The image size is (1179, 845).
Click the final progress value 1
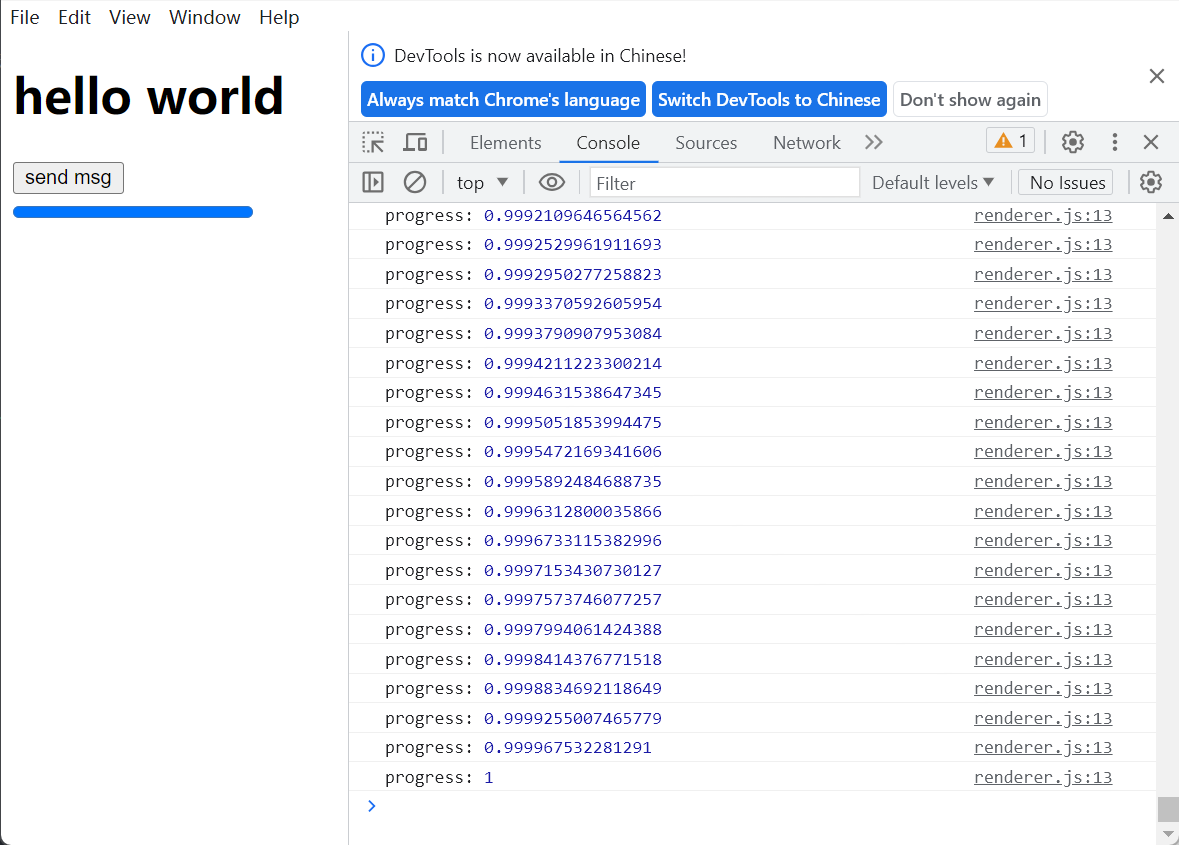tap(489, 777)
